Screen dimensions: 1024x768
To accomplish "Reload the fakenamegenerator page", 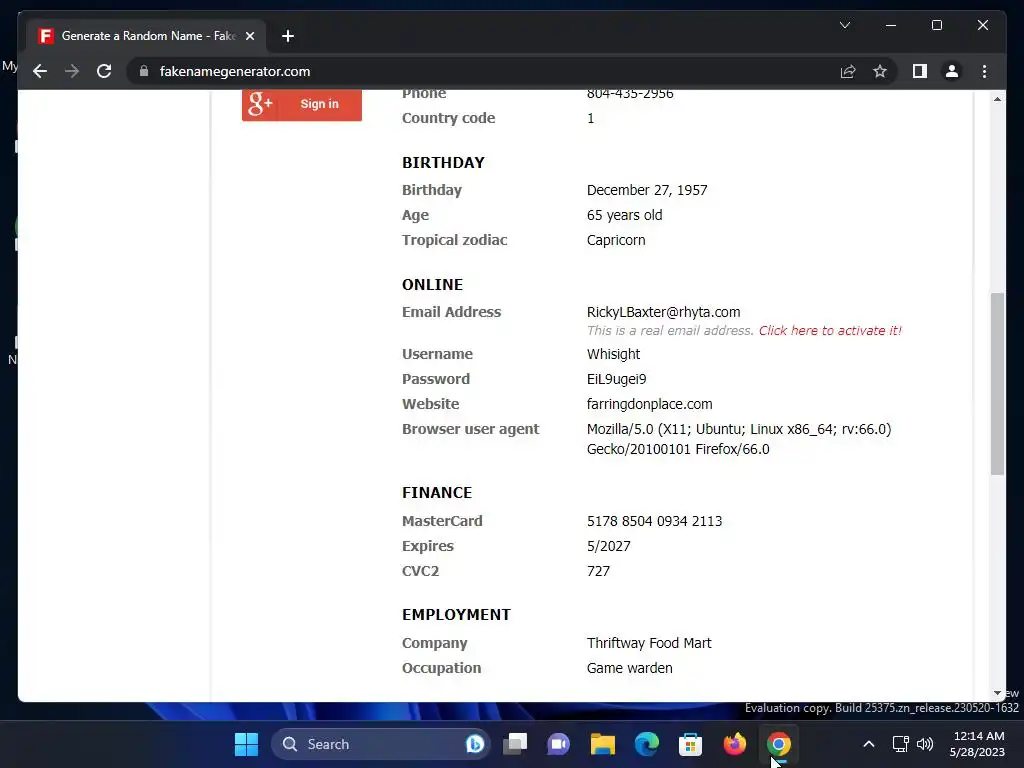I will (104, 71).
